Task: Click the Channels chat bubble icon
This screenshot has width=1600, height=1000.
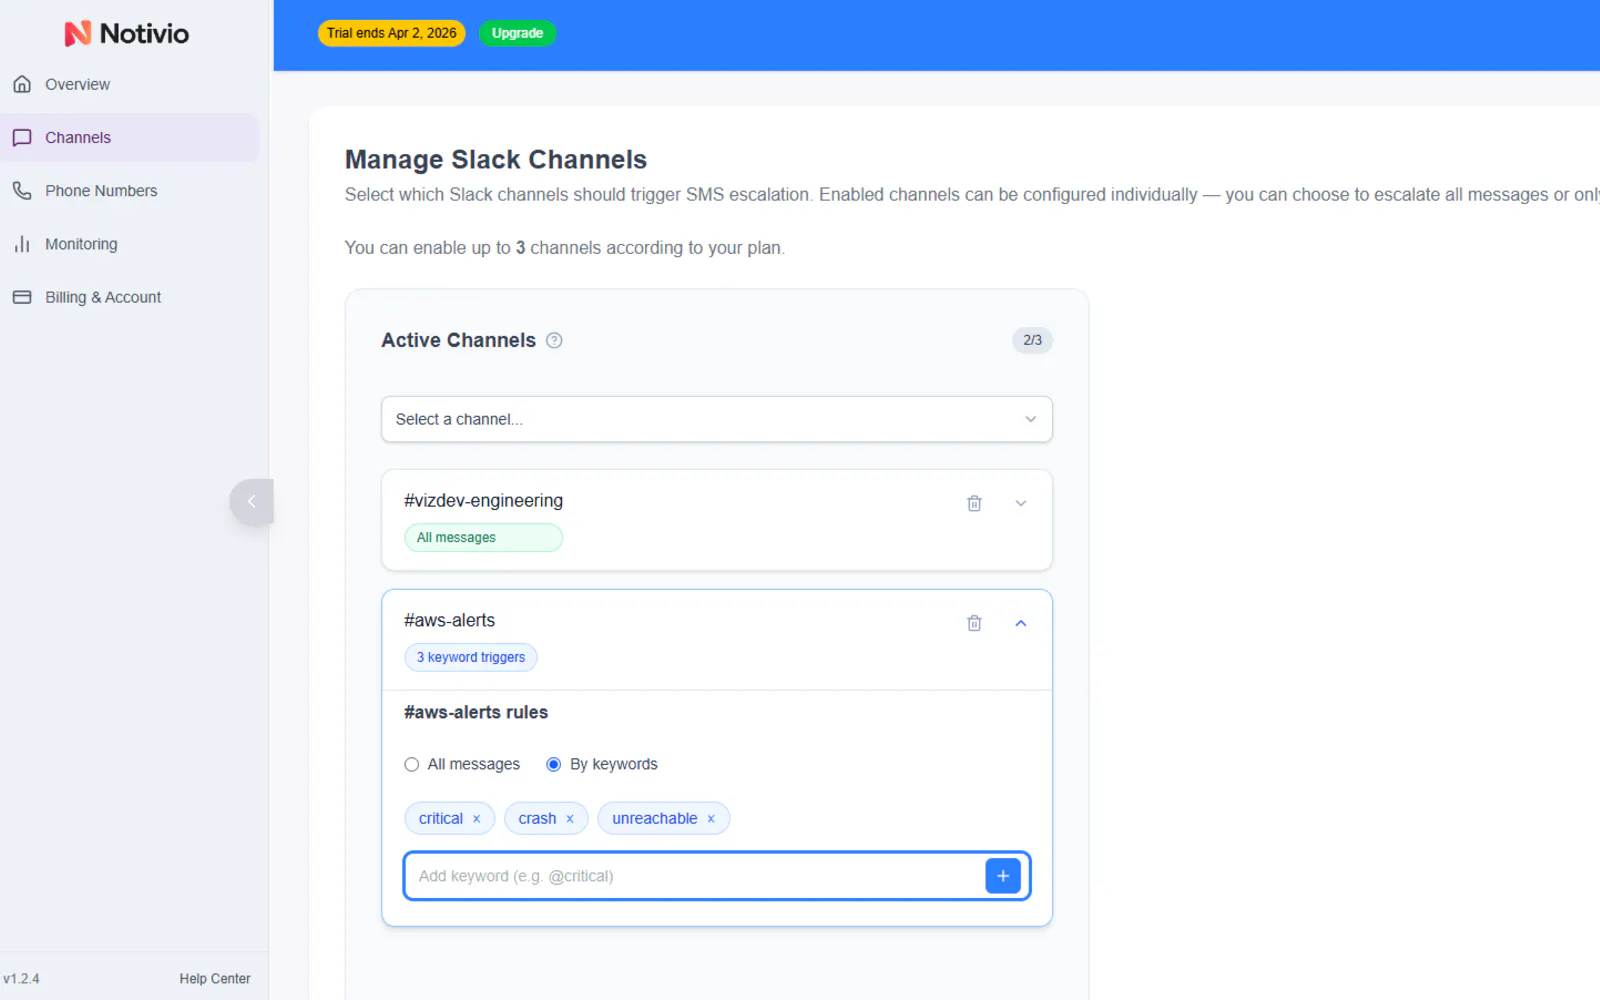Action: (22, 137)
